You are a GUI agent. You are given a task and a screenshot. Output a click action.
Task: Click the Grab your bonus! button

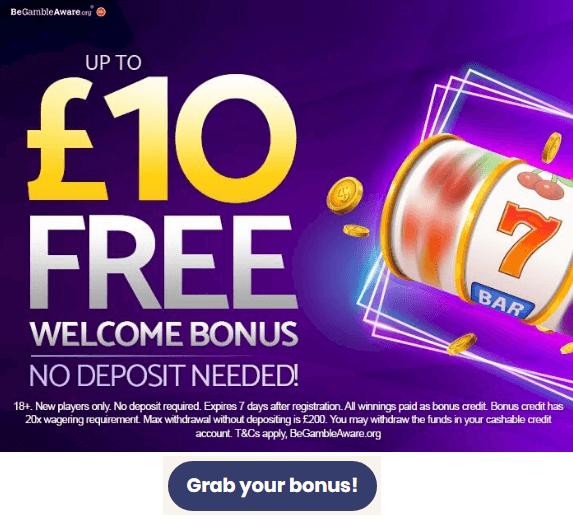tap(272, 485)
